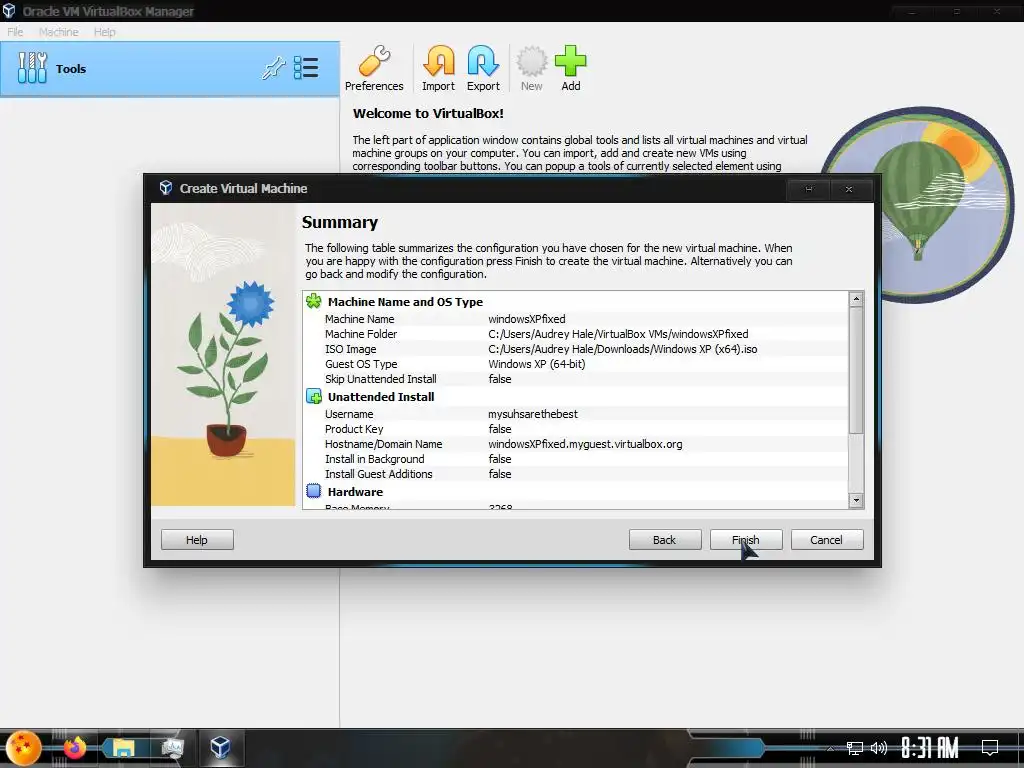The image size is (1024, 768).
Task: Click the Install in Background row
Action: click(576, 459)
